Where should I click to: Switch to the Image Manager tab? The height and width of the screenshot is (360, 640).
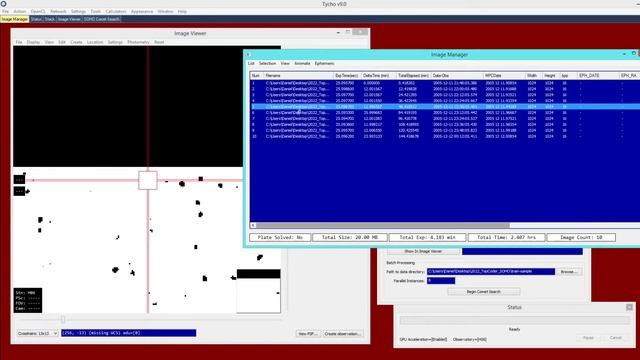click(x=15, y=19)
